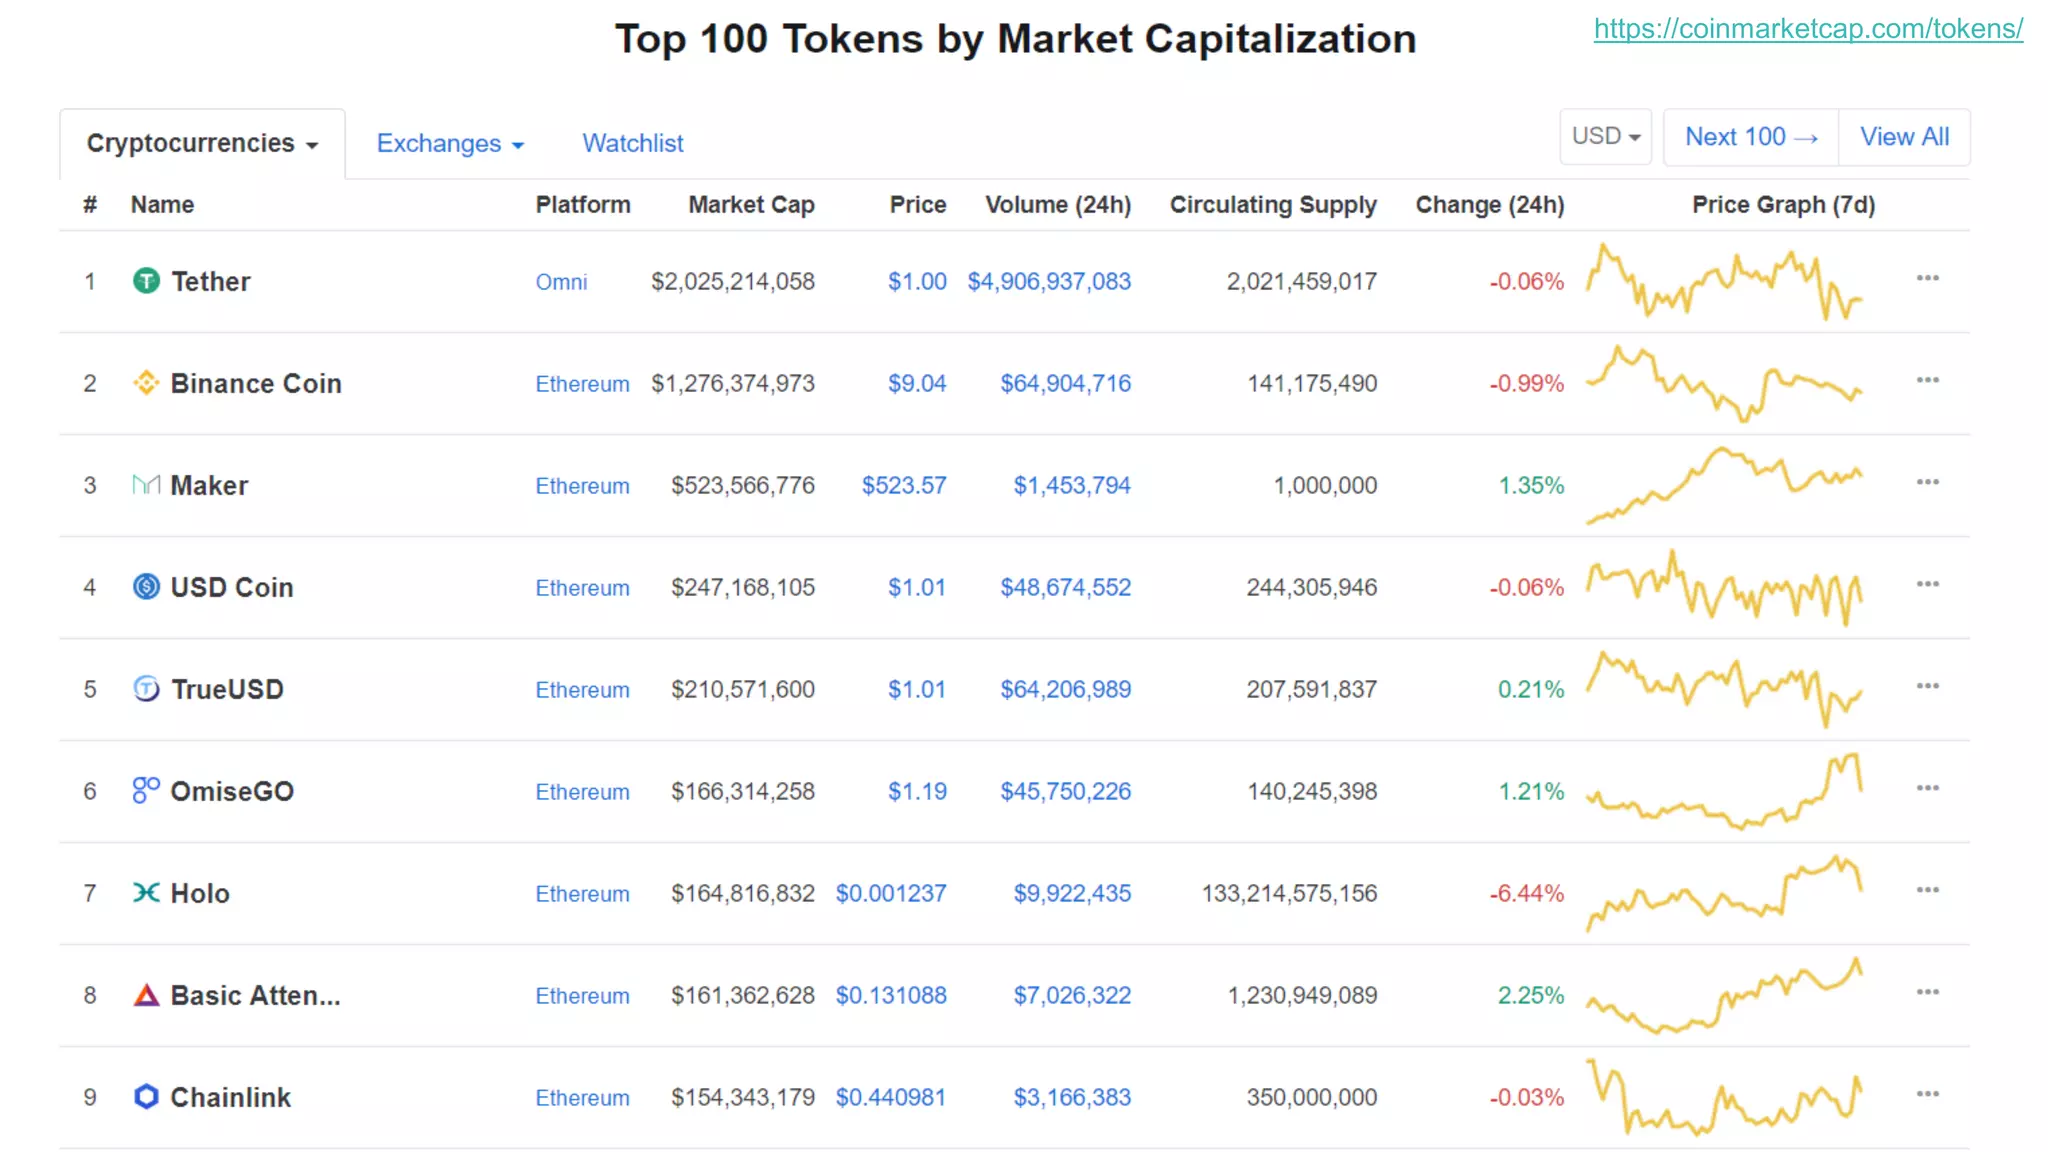2048x1152 pixels.
Task: Open the coinmarketcap.com/tokens link
Action: [1808, 29]
